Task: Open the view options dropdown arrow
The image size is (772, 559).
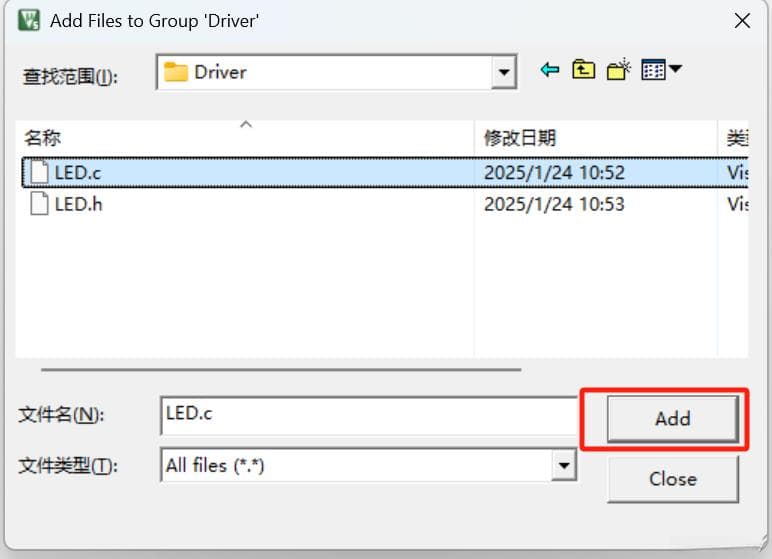Action: (675, 68)
